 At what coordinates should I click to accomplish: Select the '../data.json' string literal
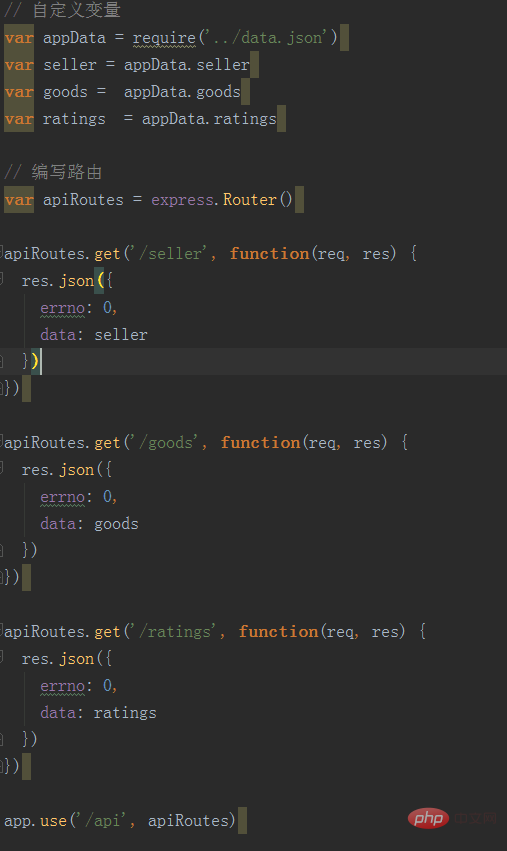point(266,37)
